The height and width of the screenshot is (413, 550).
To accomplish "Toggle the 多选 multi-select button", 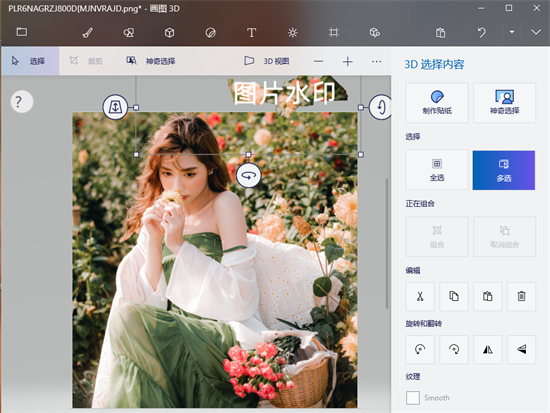I will point(504,170).
